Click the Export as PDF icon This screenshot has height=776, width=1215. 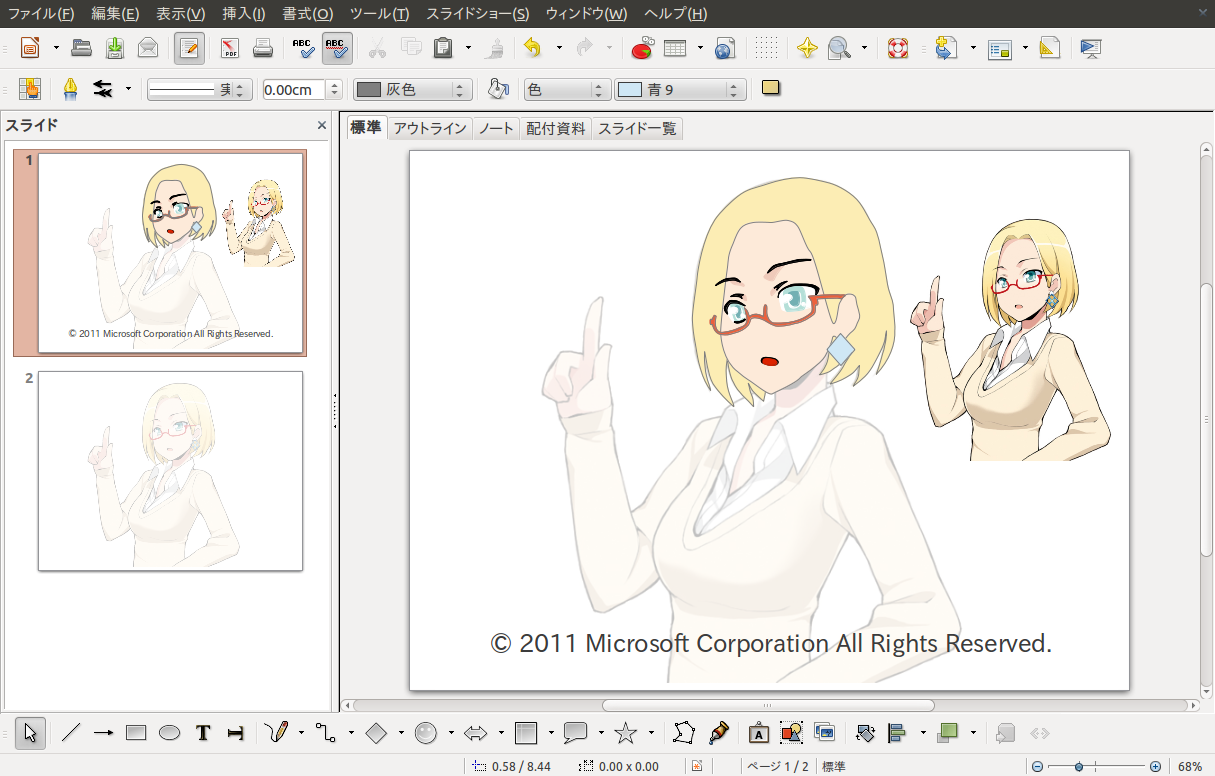(229, 48)
